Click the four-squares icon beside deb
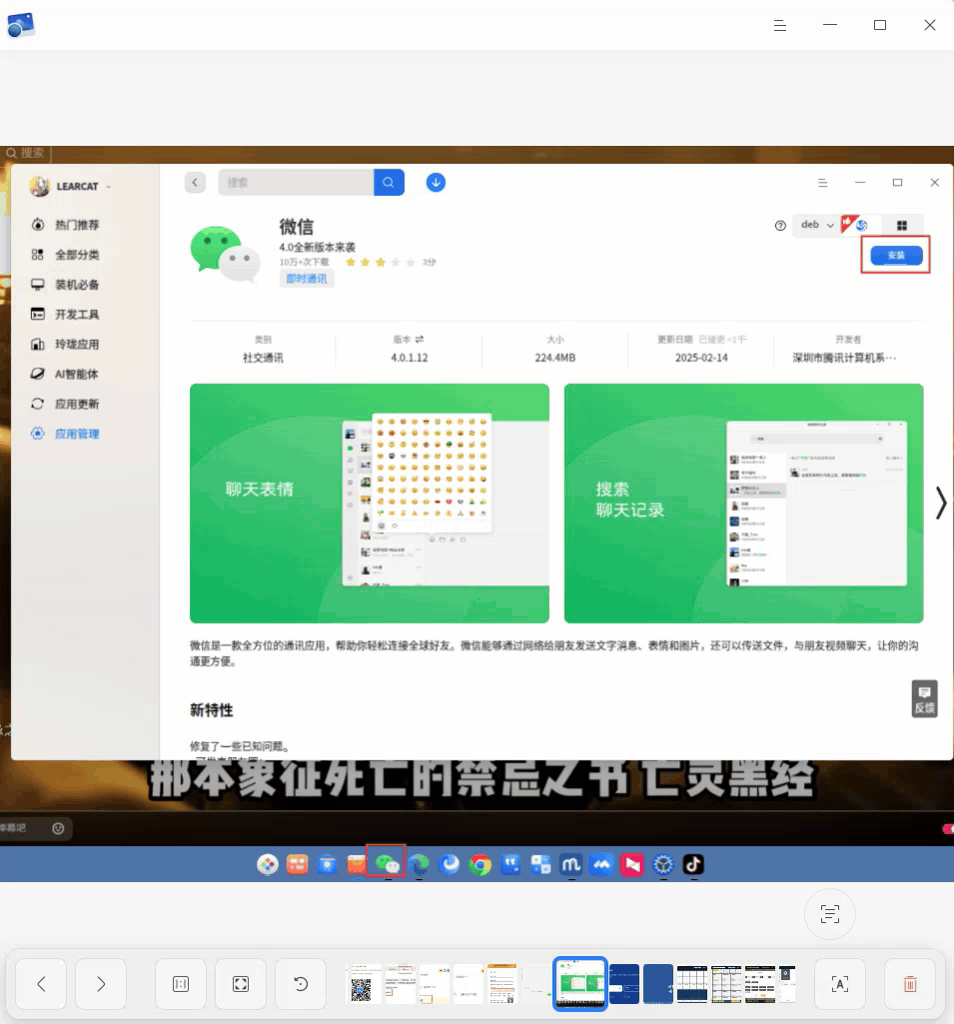Image resolution: width=954 pixels, height=1024 pixels. [x=902, y=225]
